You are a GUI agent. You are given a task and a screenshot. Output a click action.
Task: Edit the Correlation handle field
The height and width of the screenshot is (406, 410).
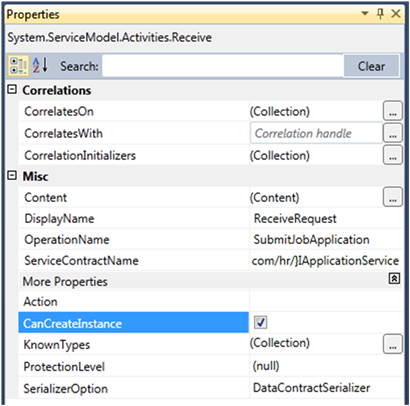coord(316,133)
